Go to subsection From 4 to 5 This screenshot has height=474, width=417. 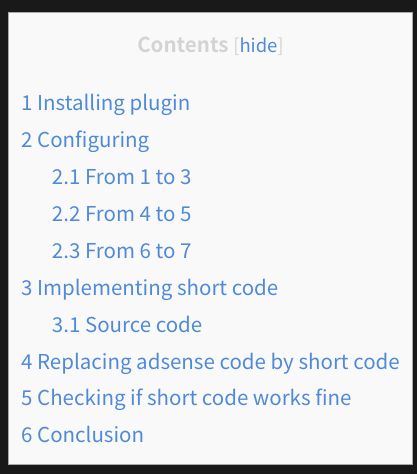(x=121, y=214)
